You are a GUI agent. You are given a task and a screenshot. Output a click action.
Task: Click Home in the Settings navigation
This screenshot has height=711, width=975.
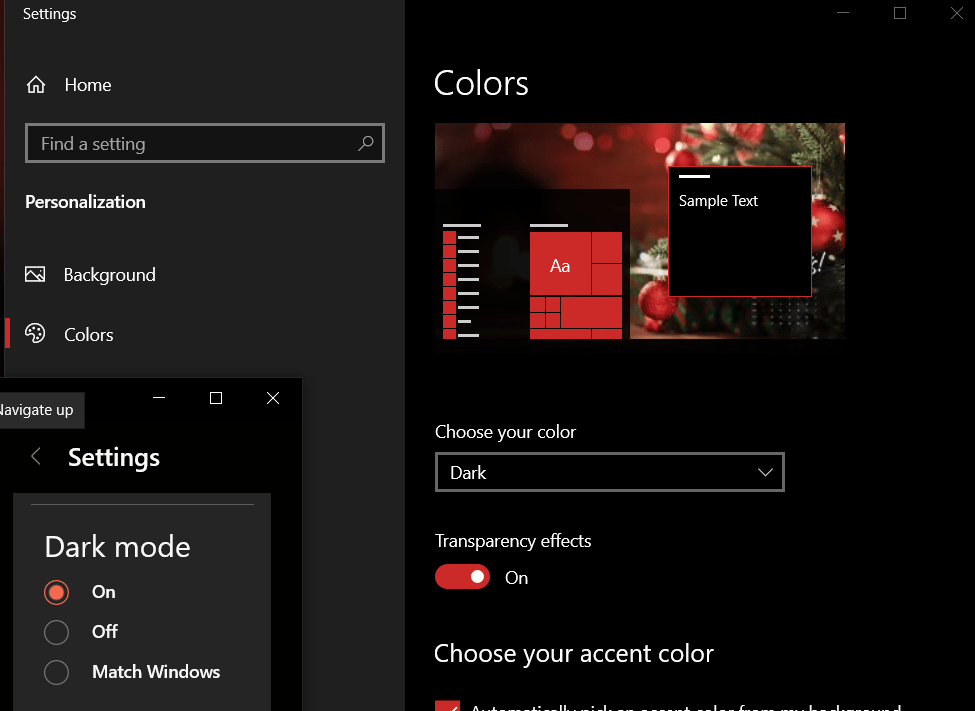[88, 85]
